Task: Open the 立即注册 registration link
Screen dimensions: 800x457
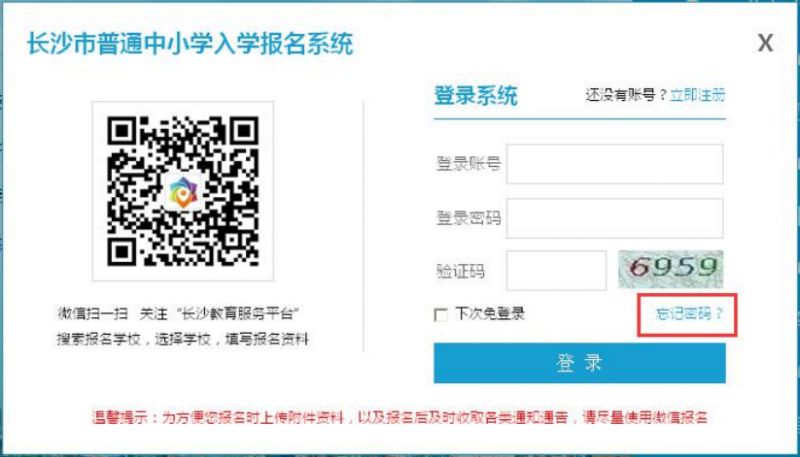Action: pos(697,95)
